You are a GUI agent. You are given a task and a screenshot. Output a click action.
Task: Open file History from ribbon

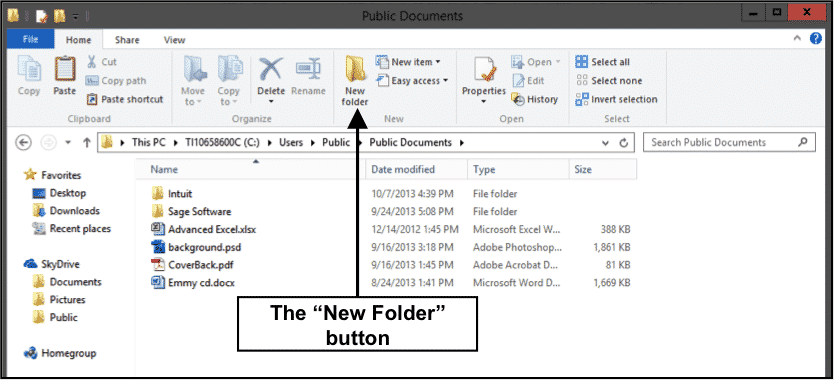click(x=535, y=100)
